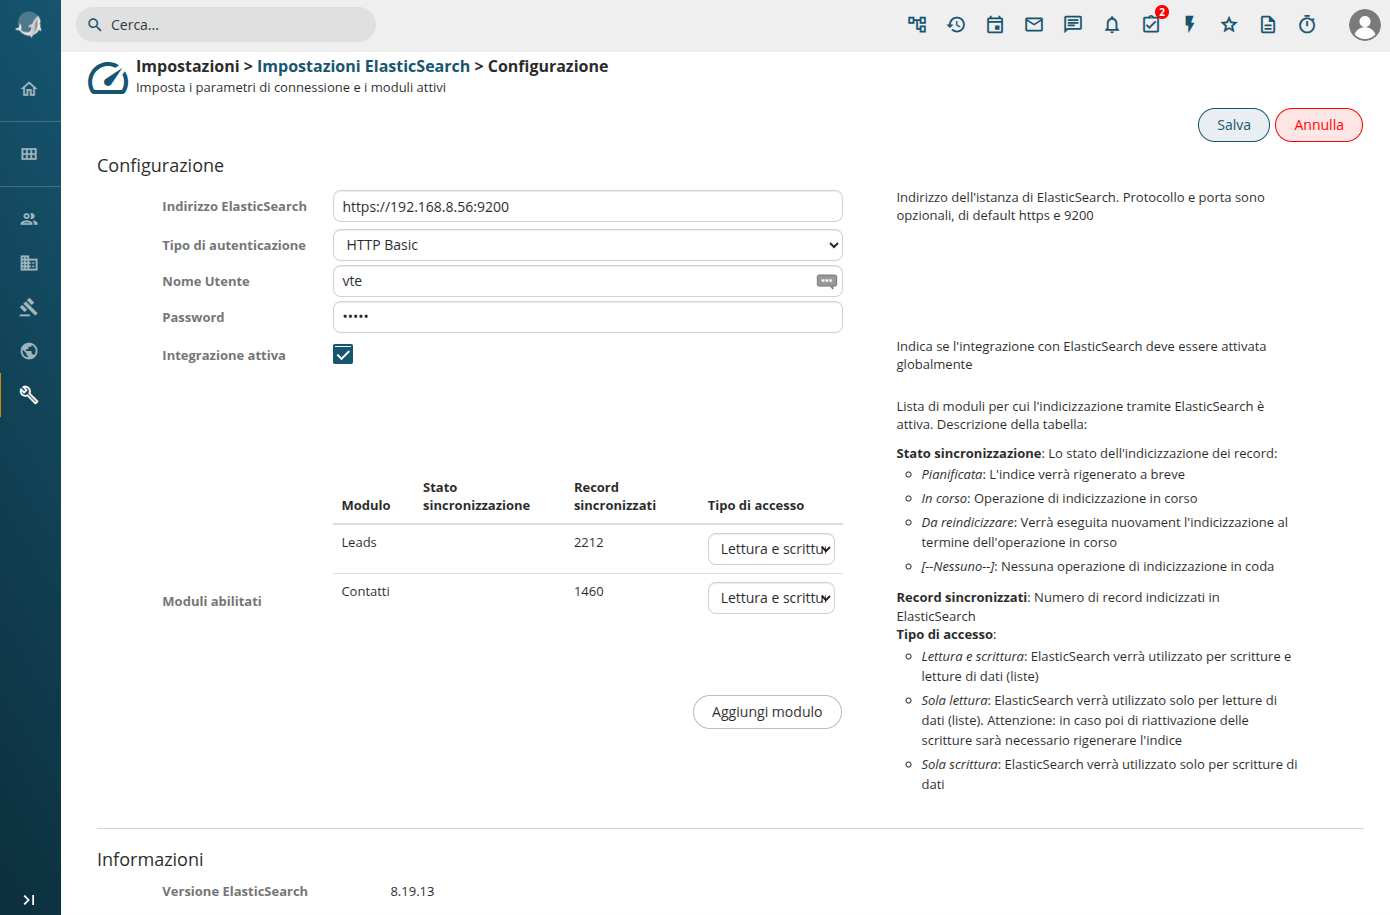1390x915 pixels.
Task: Open the people icon in sidebar
Action: [x=29, y=219]
